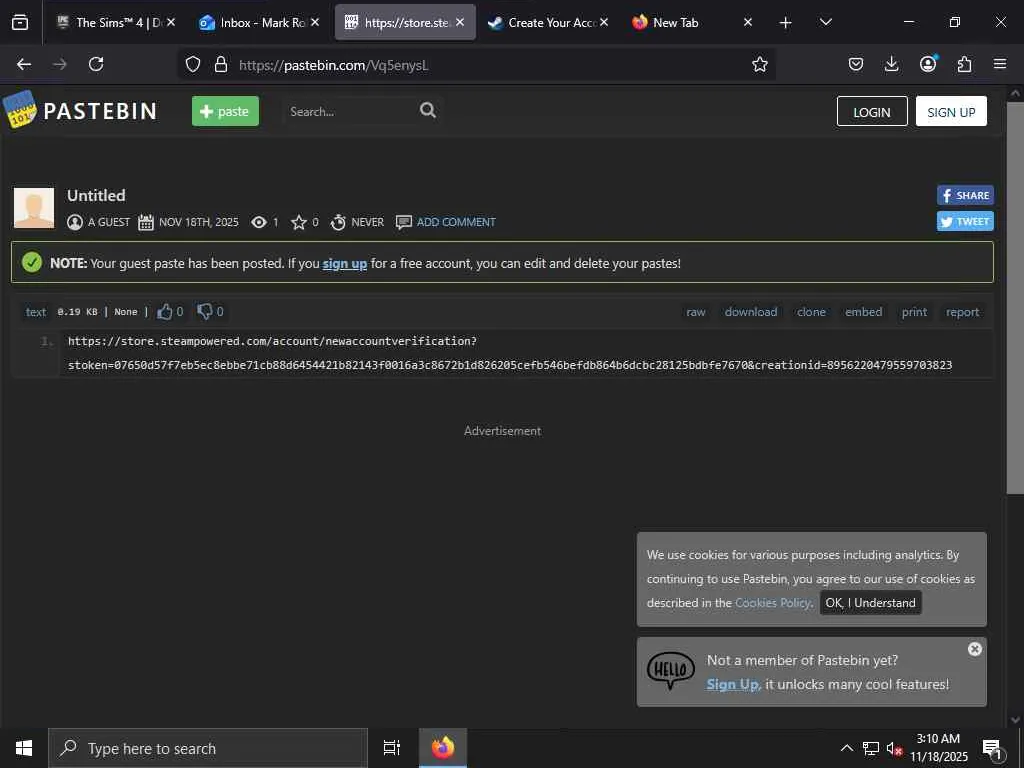Screen dimensions: 1024x768
Task: Focus the Pastebin search field
Action: coord(349,112)
